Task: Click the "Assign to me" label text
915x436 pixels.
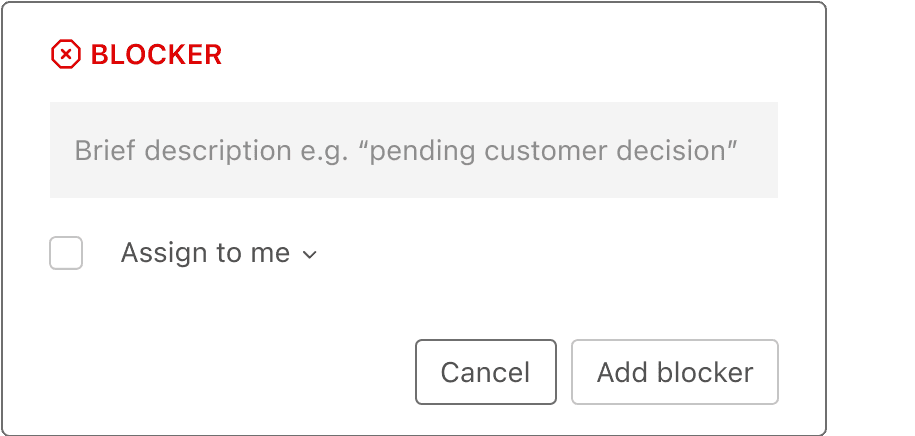Action: (205, 254)
